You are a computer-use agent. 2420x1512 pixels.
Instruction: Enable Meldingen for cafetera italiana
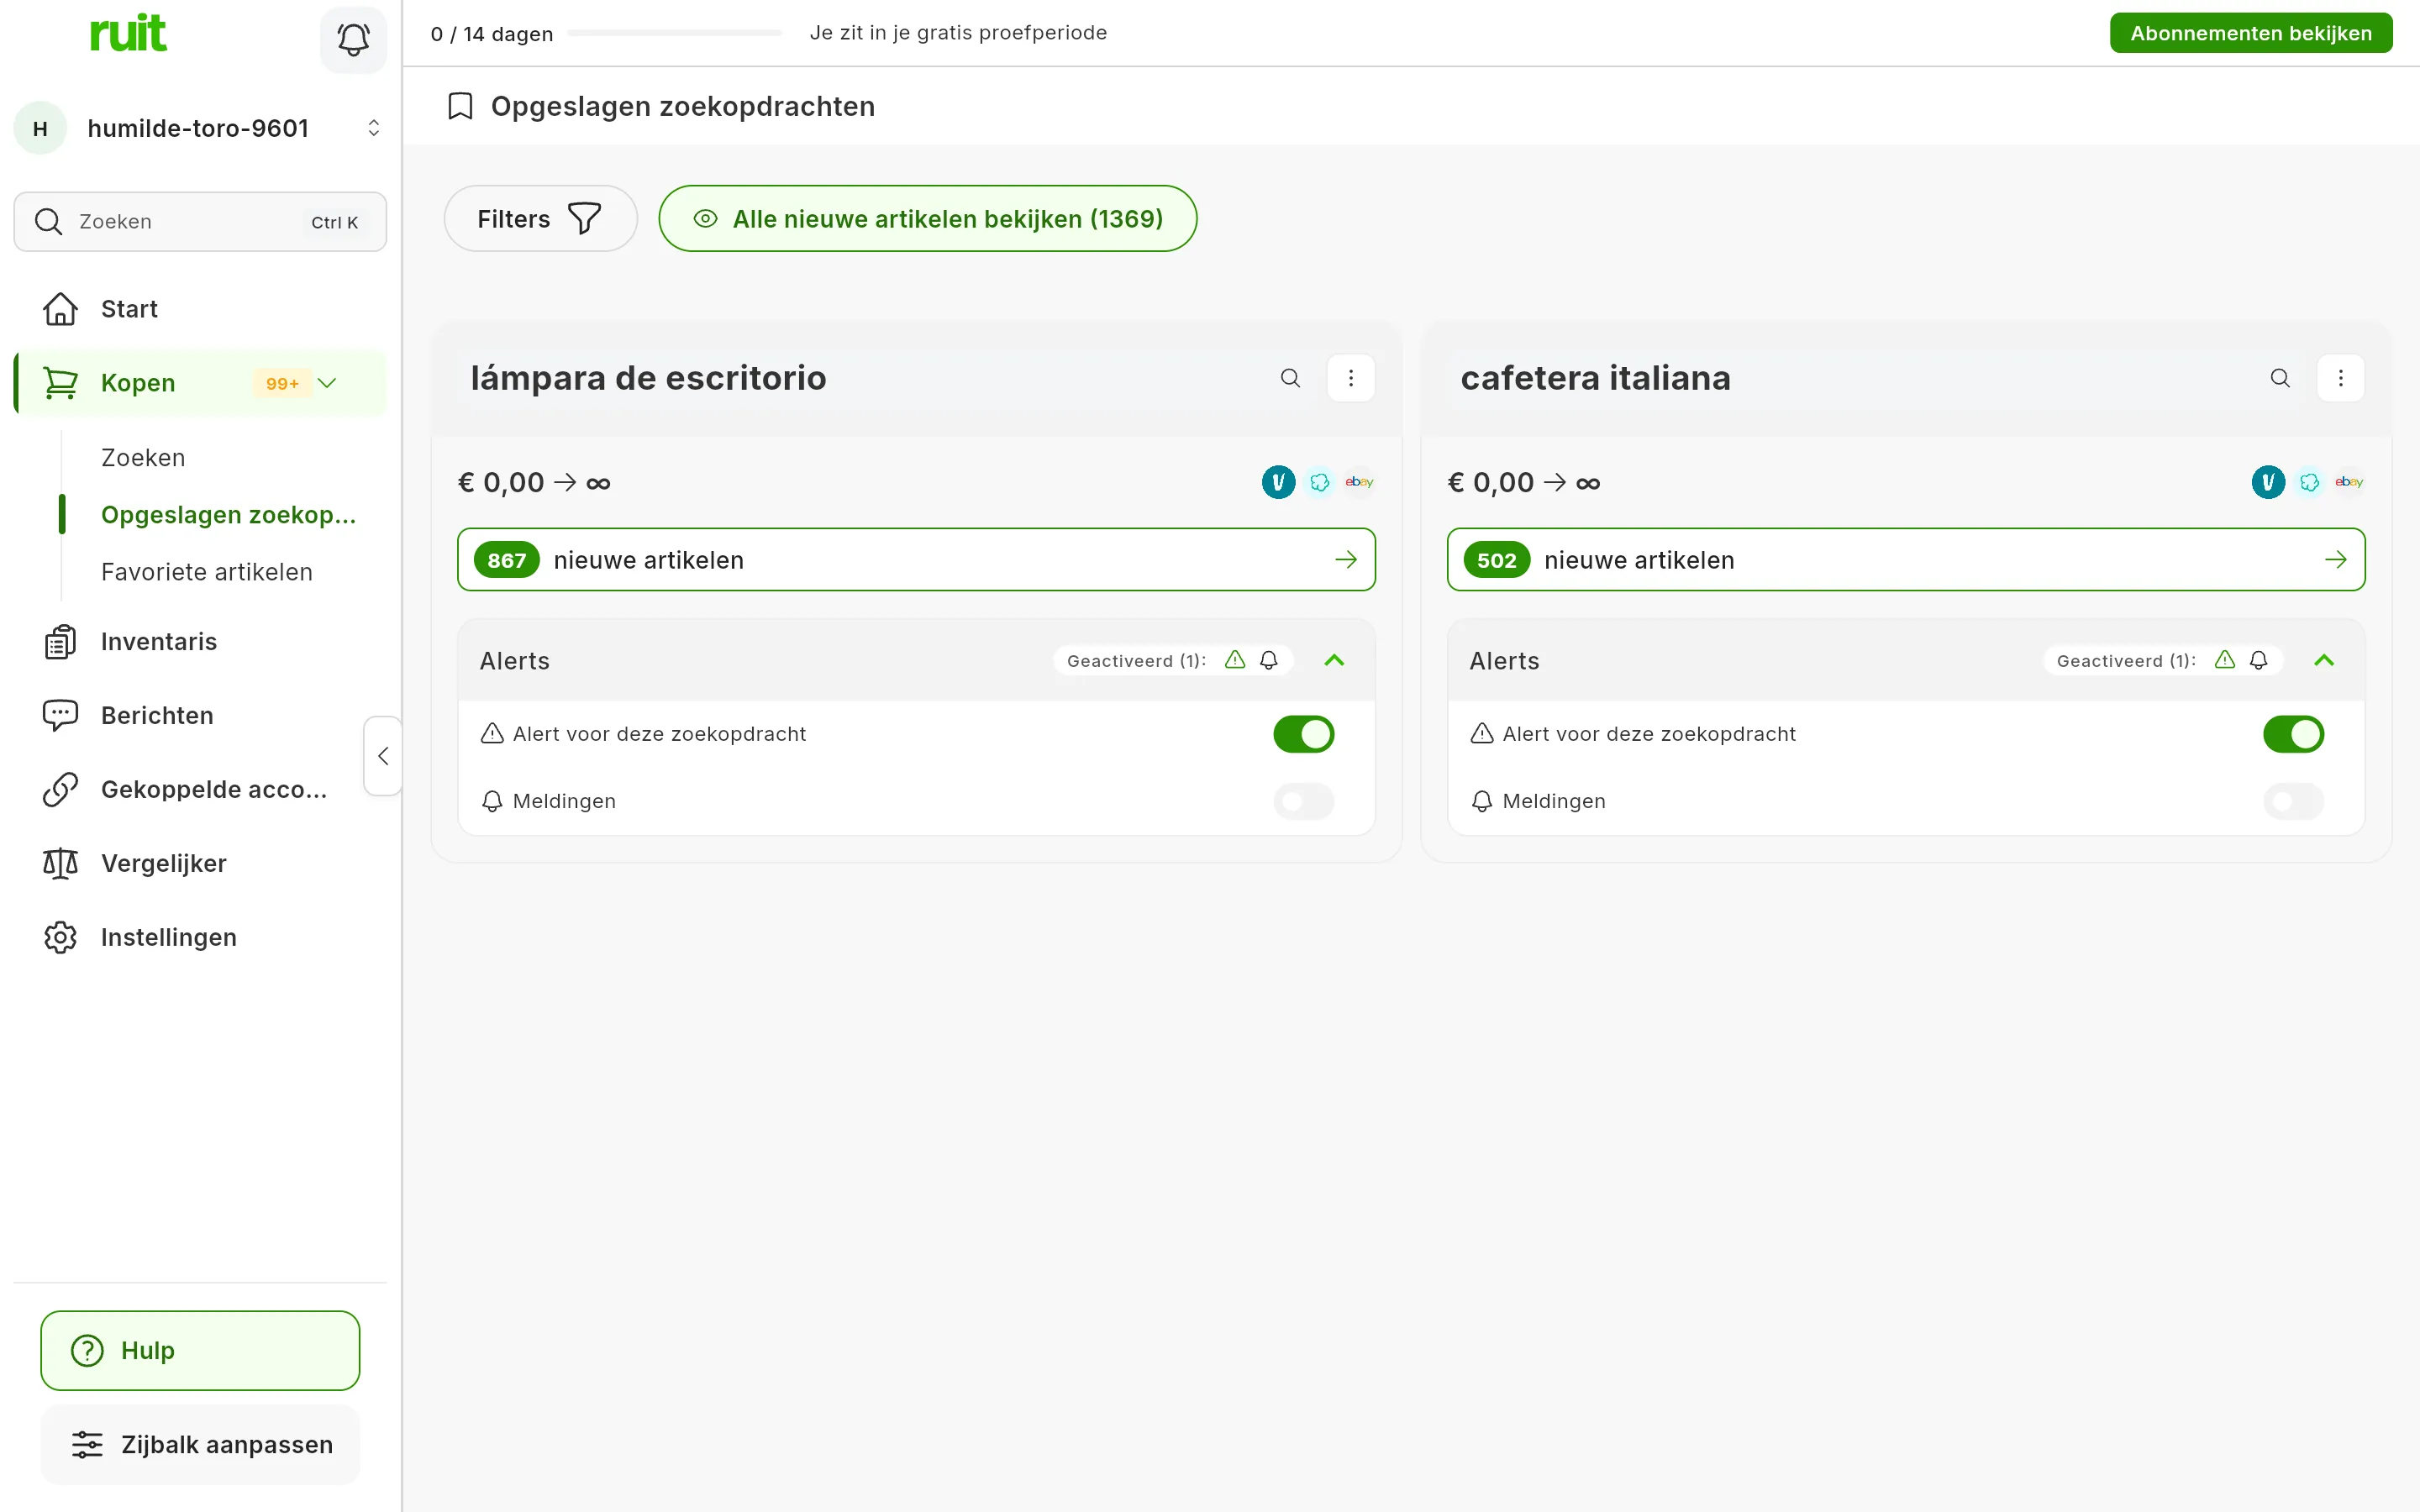click(x=2293, y=801)
